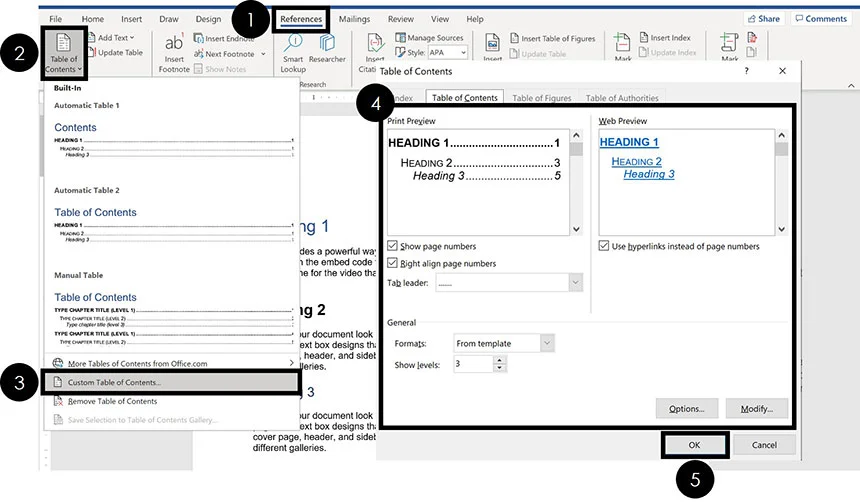The height and width of the screenshot is (502, 860).
Task: Toggle Right align page numbers checkbox
Action: 392,263
